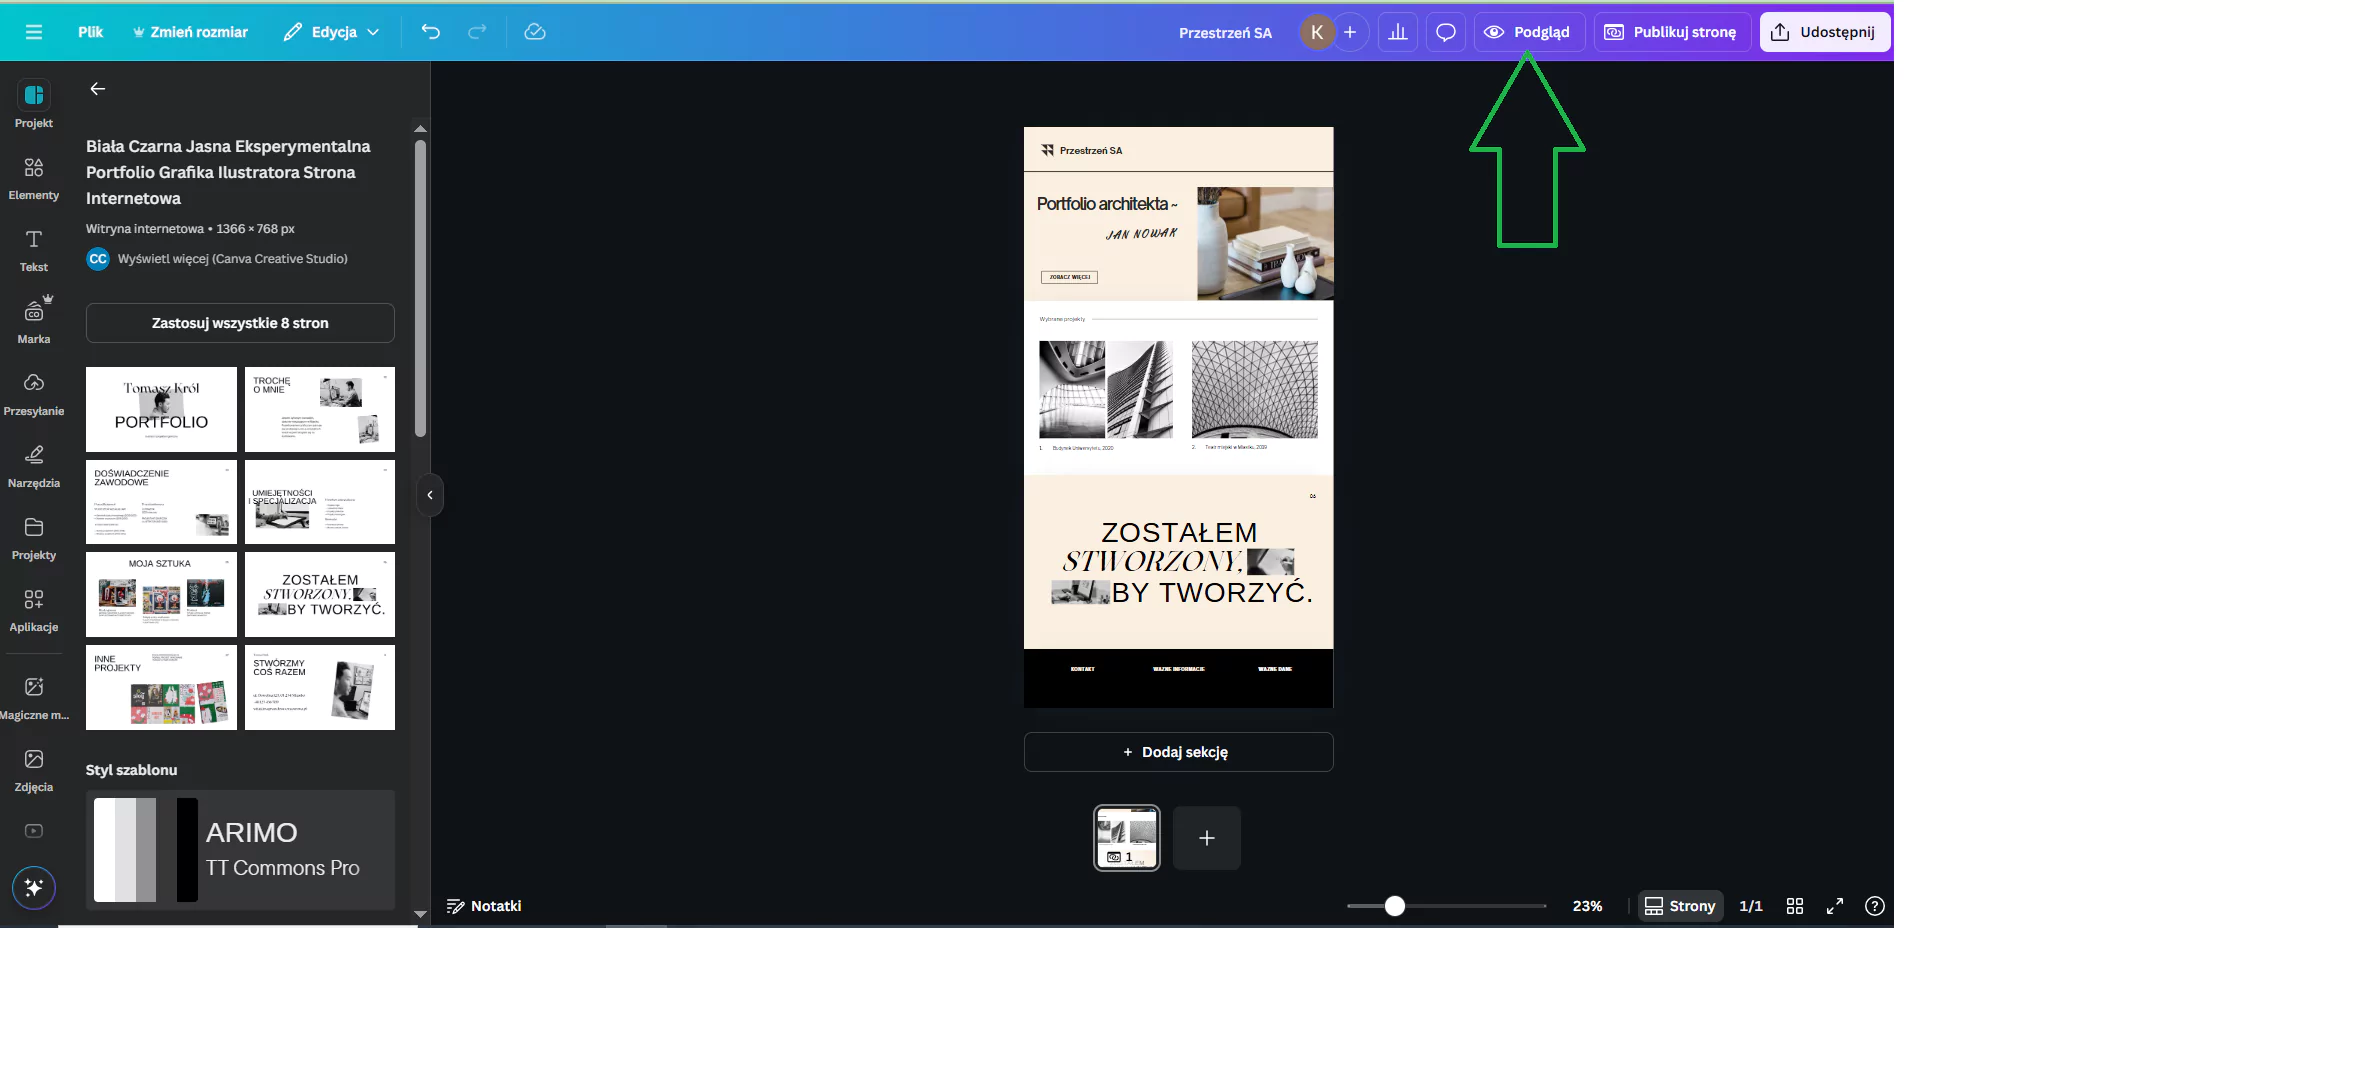This screenshot has width=2365, height=1082.
Task: Open Wyświetl więcej Canva Creative Studio link
Action: pos(233,259)
